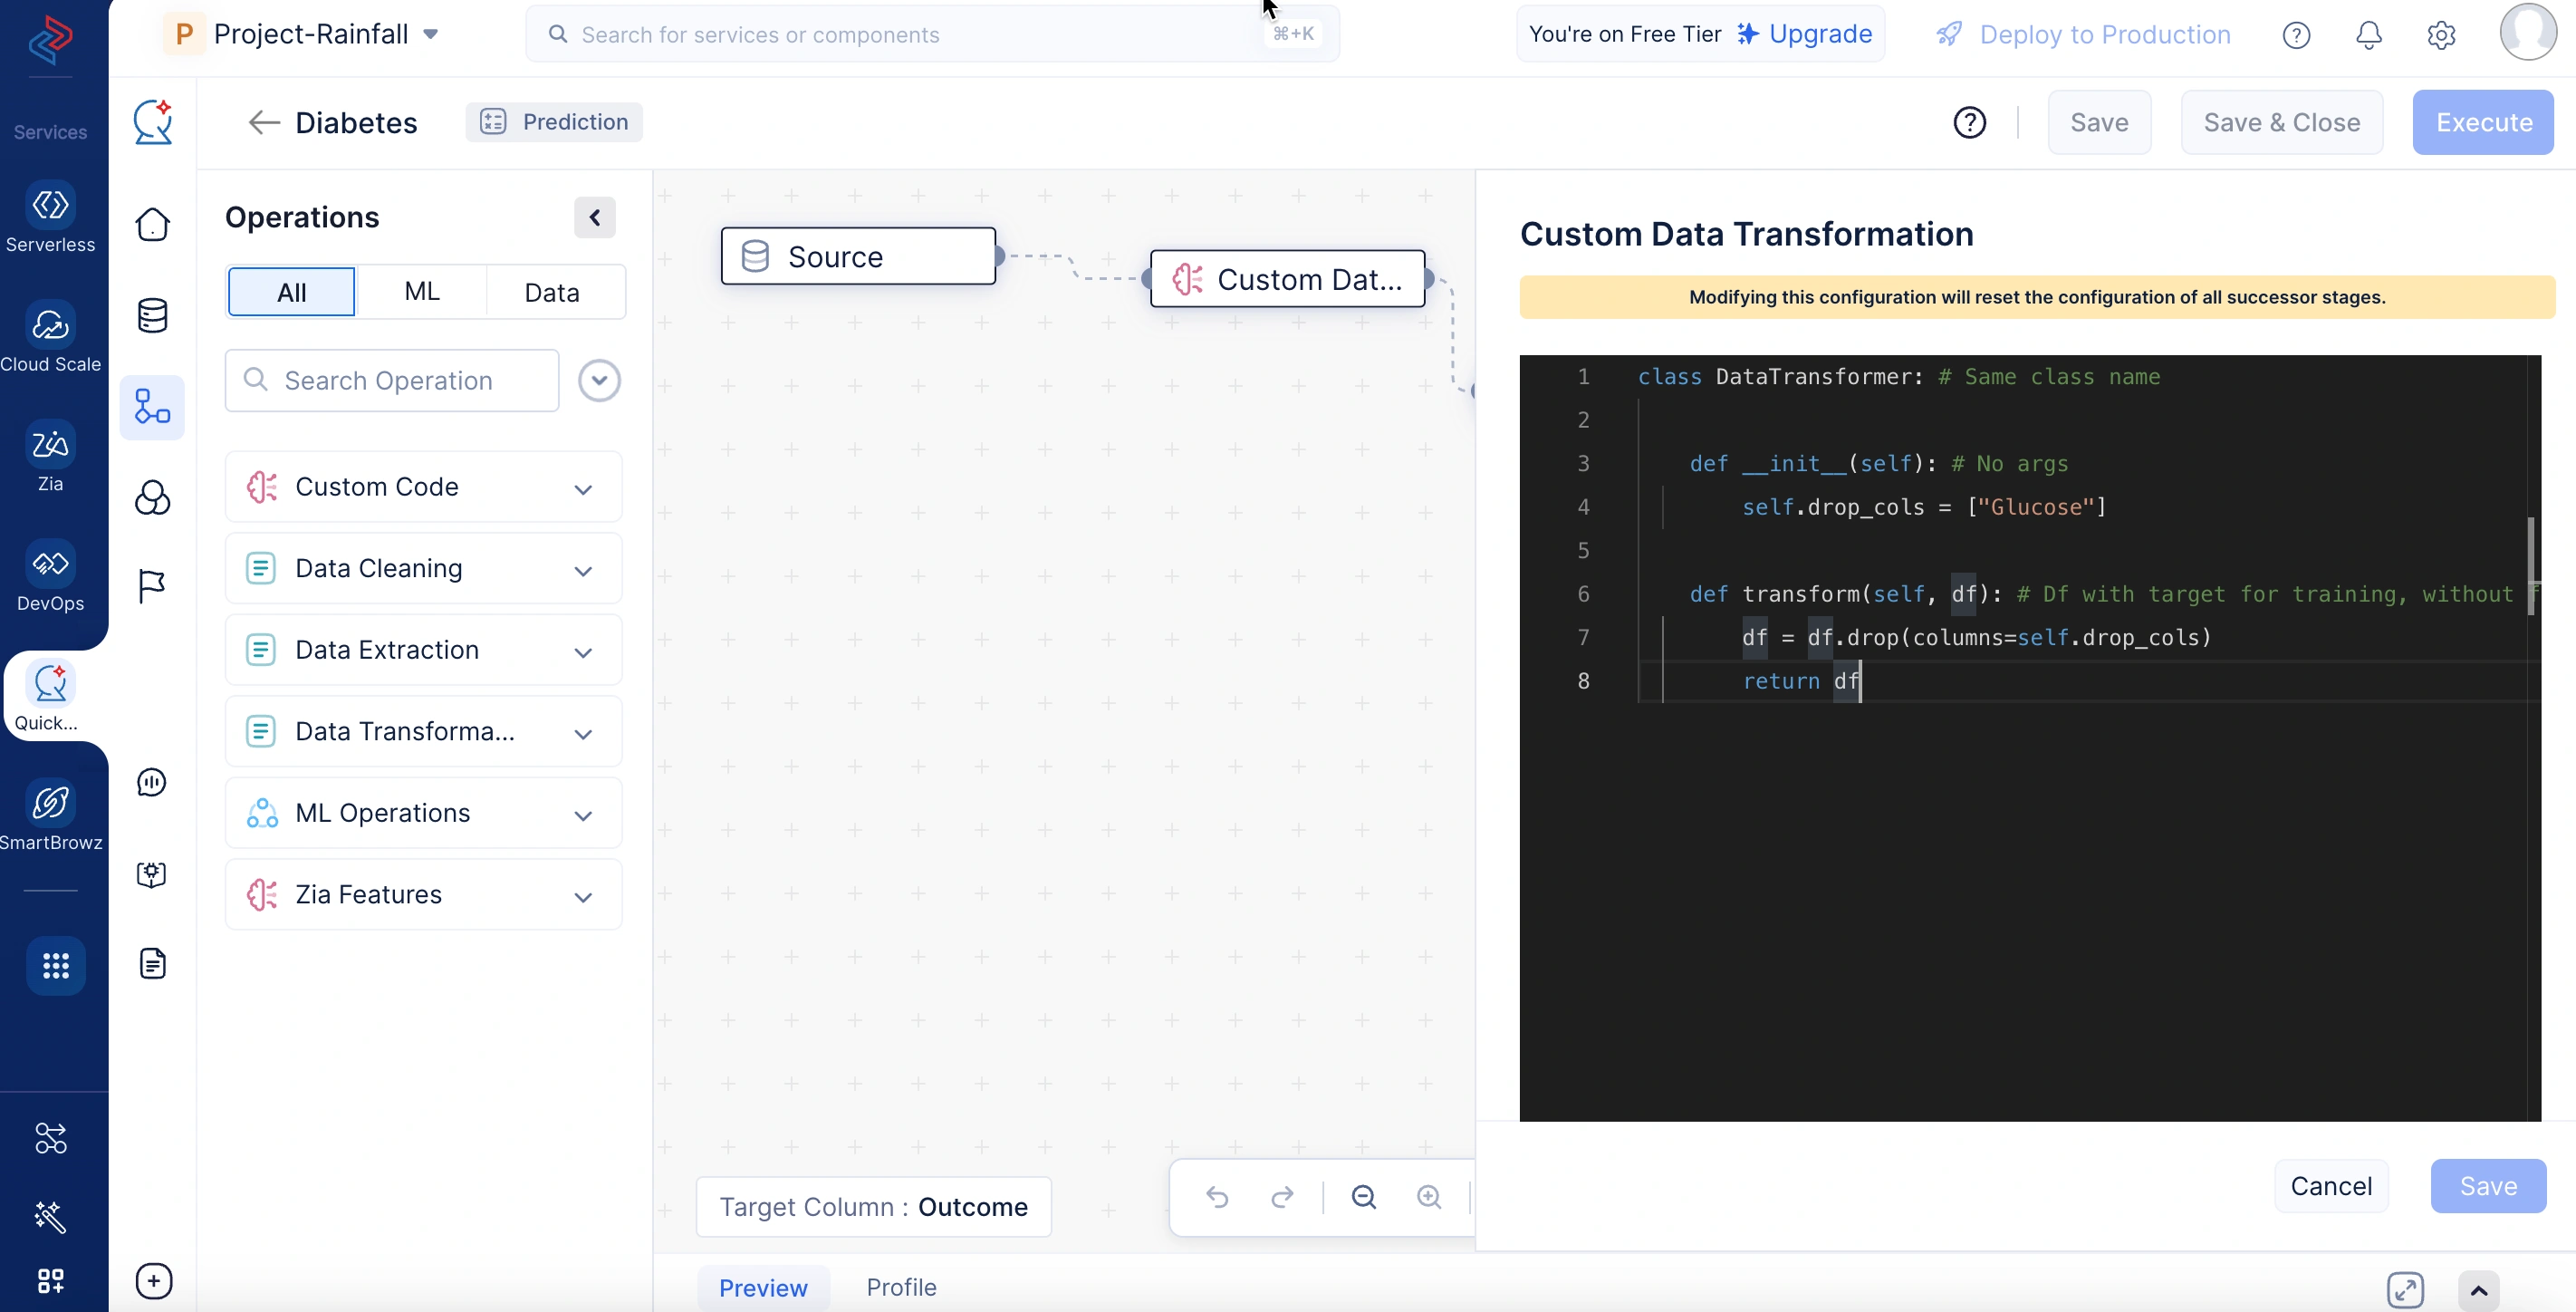This screenshot has width=2576, height=1312.
Task: Click the expand panel icon at bottom right
Action: [x=2405, y=1289]
